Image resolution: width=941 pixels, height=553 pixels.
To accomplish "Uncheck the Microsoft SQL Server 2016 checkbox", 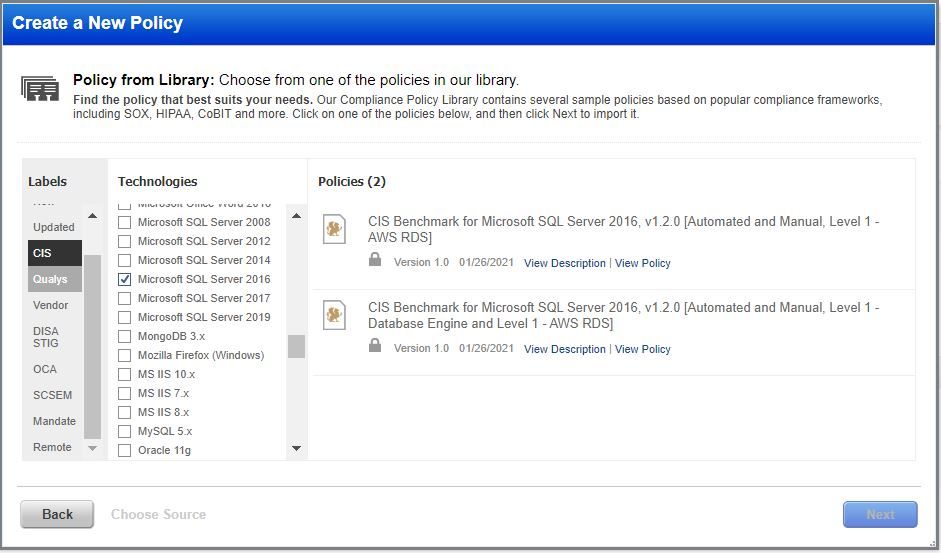I will point(124,279).
